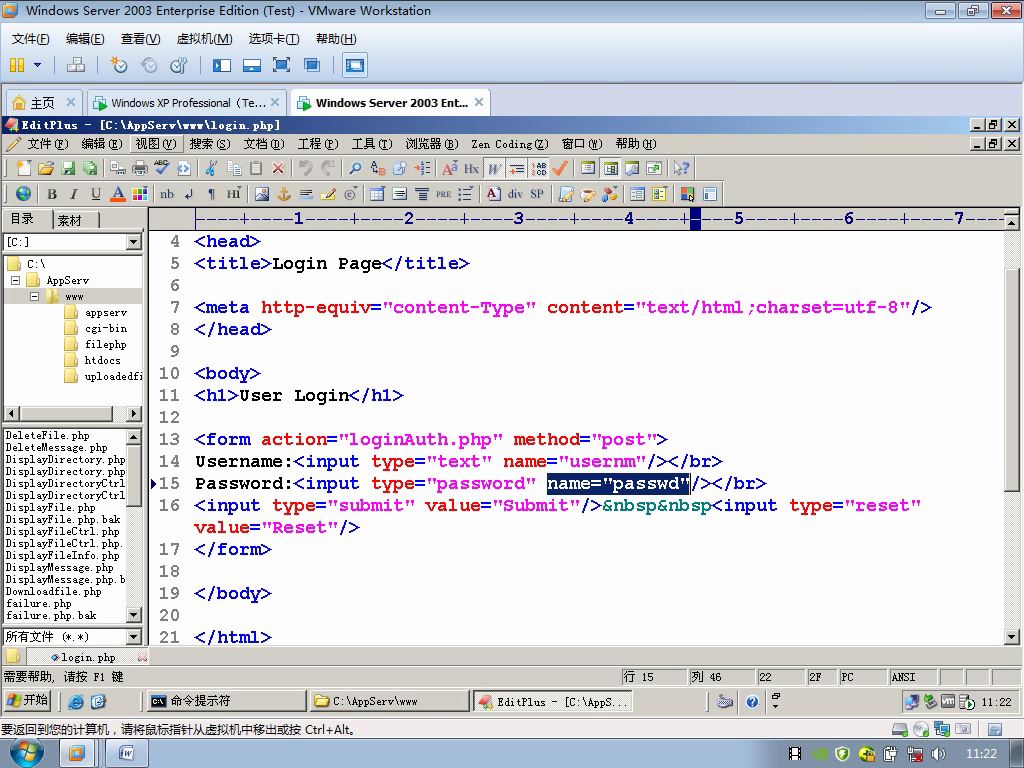This screenshot has width=1024, height=768.
Task: Save the document with the floppy icon
Action: click(67, 168)
